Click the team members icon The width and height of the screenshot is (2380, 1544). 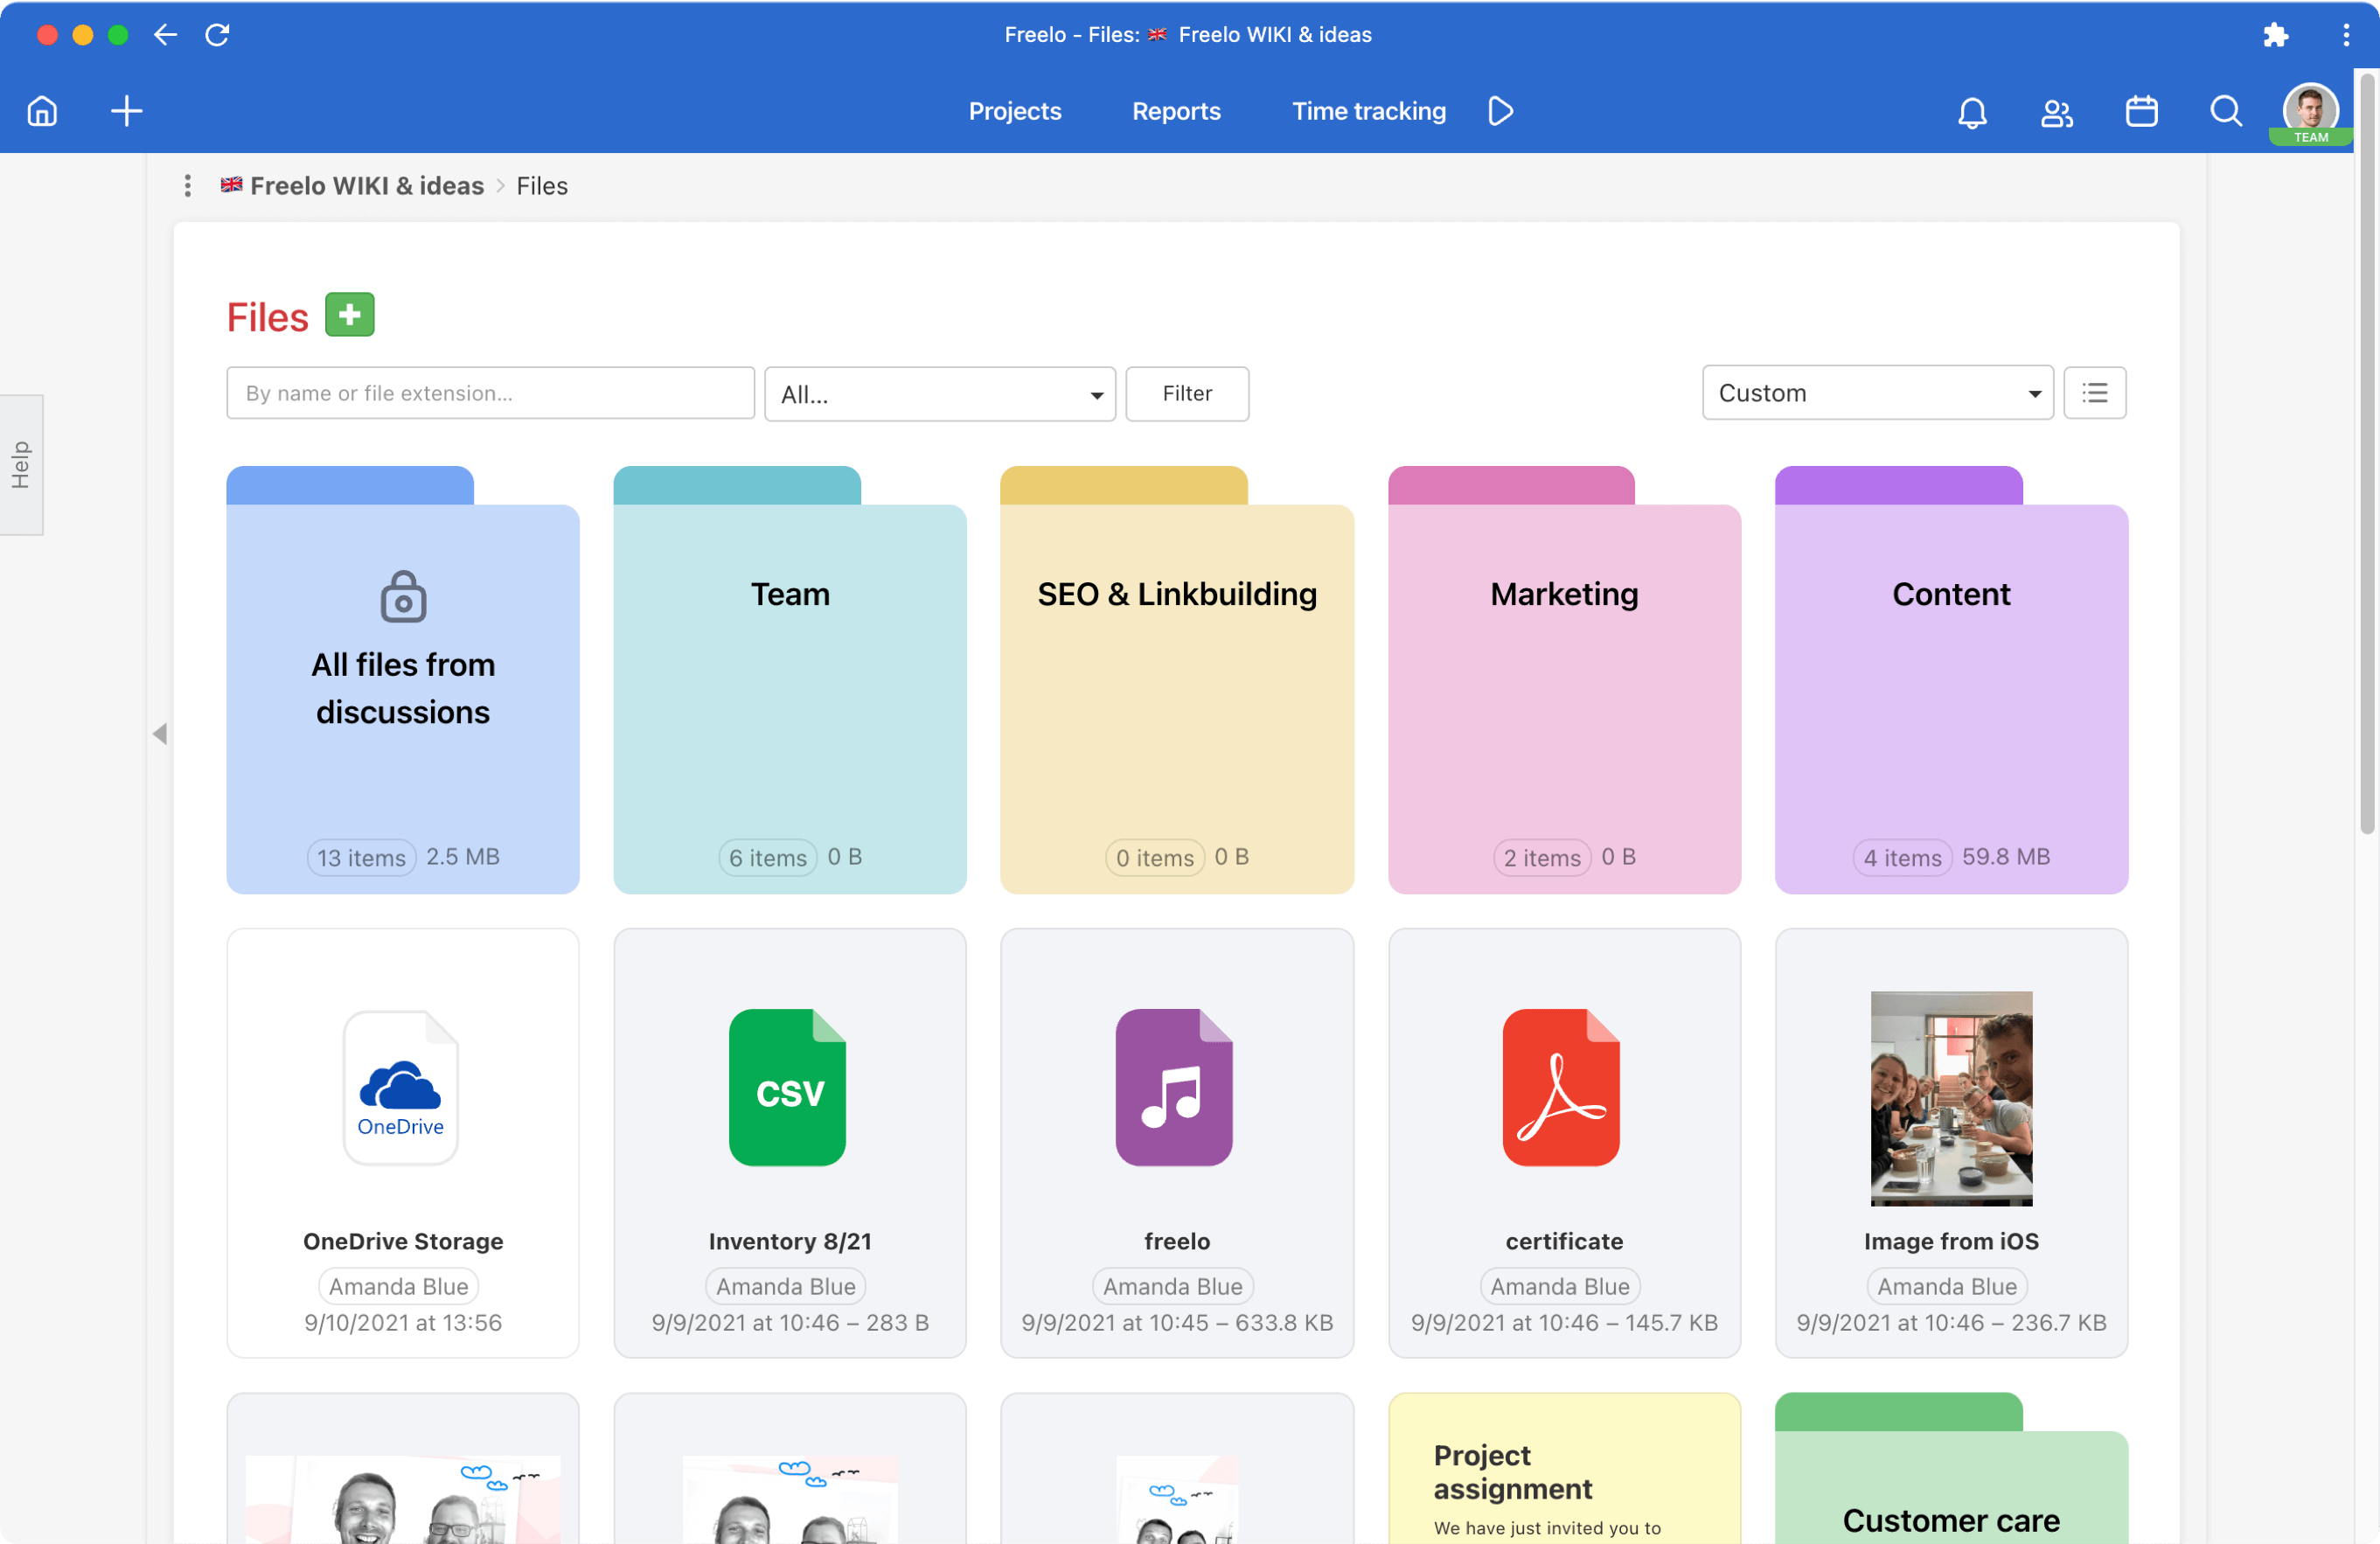(x=2052, y=111)
